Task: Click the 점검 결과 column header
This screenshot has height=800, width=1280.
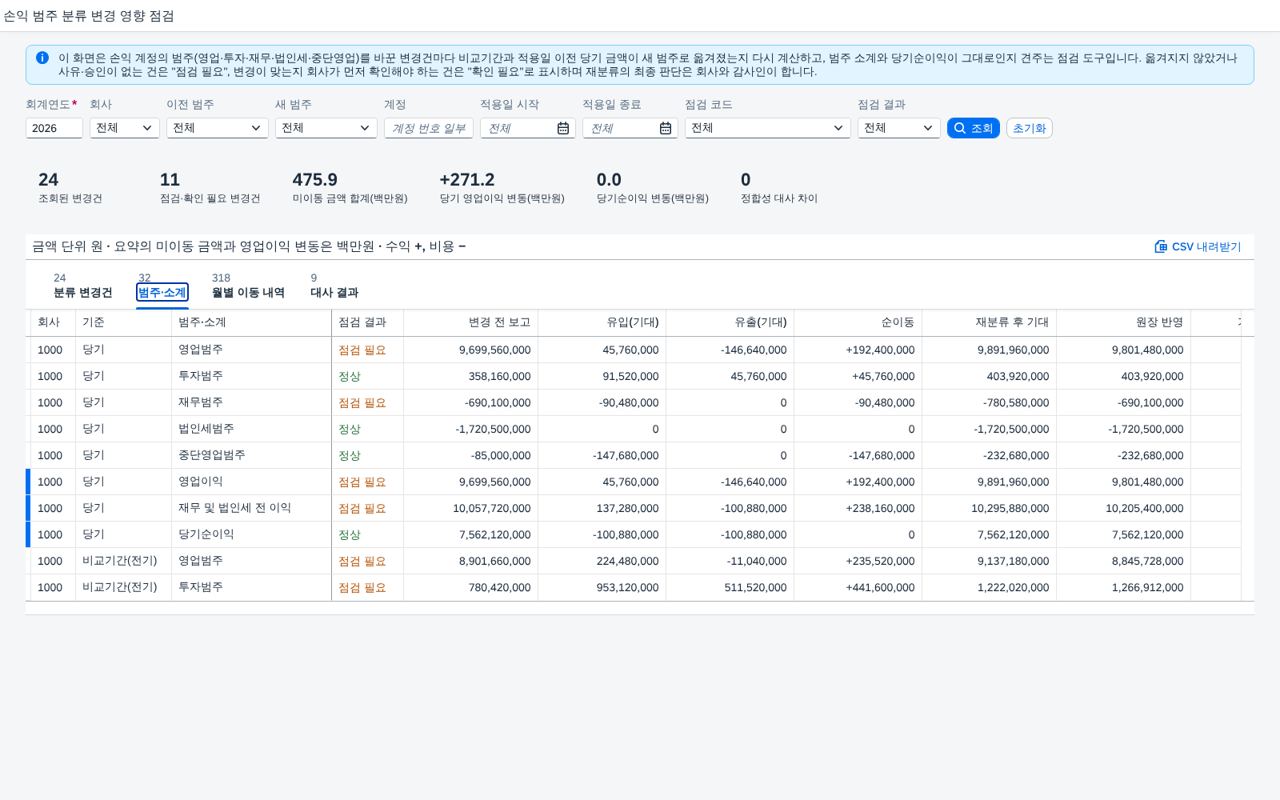Action: pyautogui.click(x=367, y=322)
